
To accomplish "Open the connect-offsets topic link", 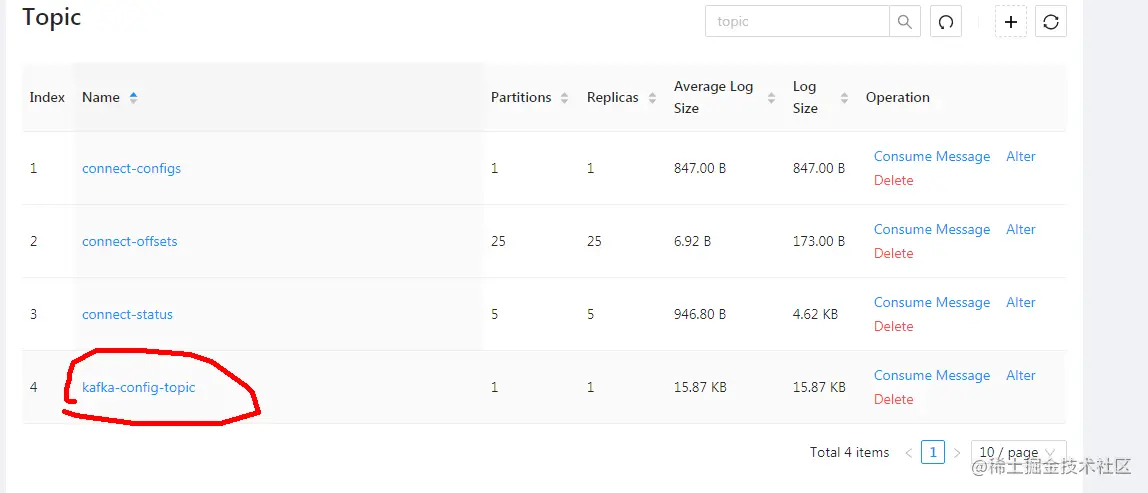I will pos(129,241).
